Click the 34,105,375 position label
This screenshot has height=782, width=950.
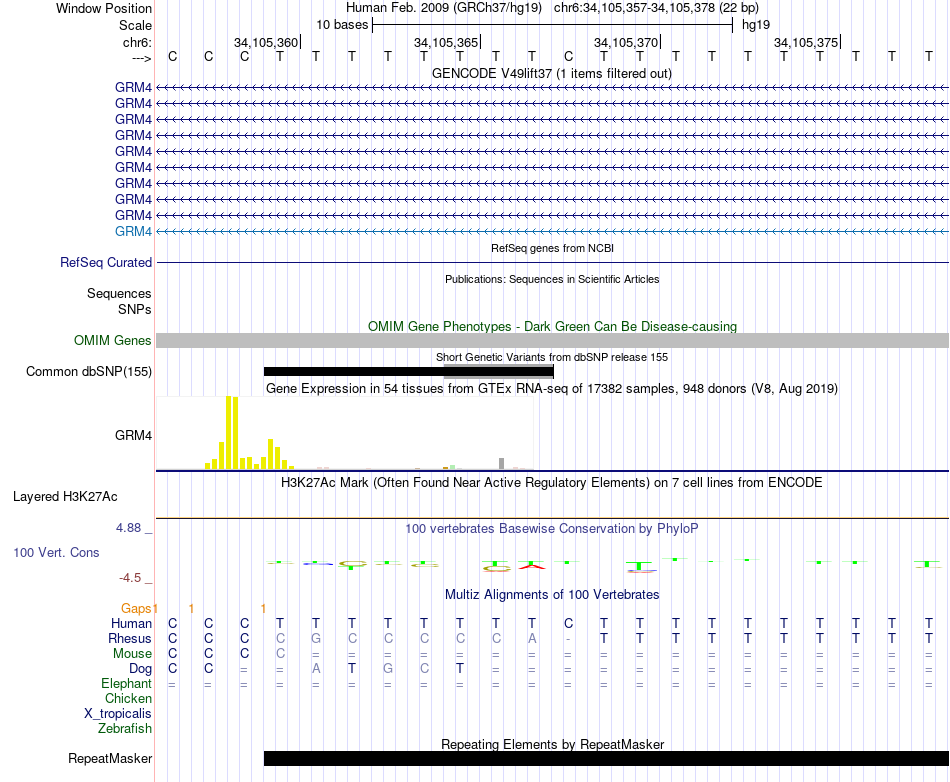click(x=806, y=42)
